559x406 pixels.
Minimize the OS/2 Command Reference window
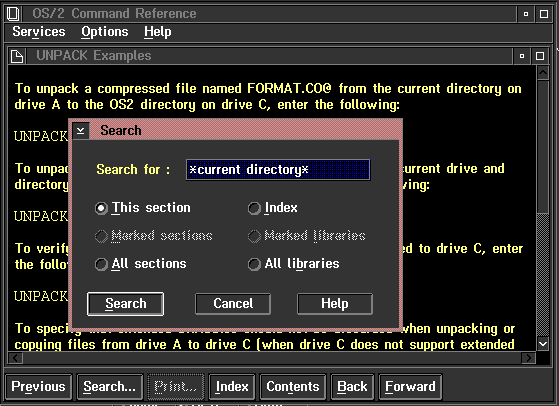click(525, 14)
